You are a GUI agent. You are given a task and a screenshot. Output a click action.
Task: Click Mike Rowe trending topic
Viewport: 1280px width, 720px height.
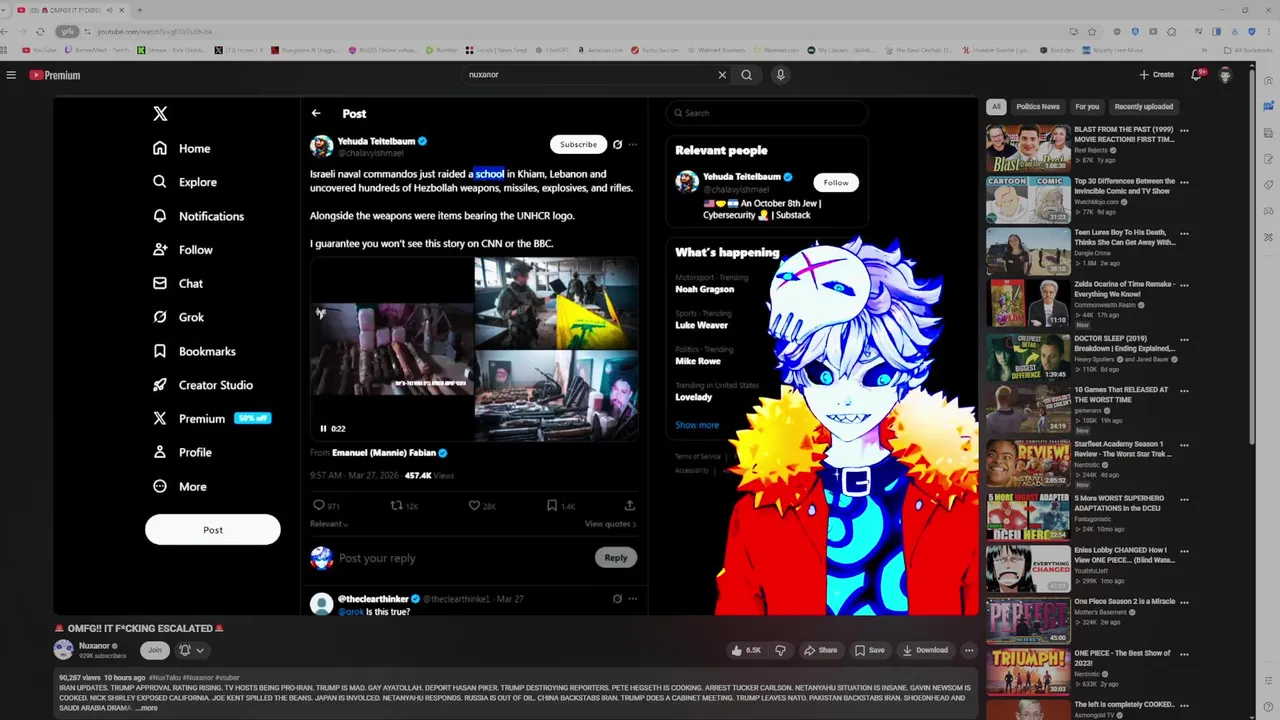(x=696, y=361)
